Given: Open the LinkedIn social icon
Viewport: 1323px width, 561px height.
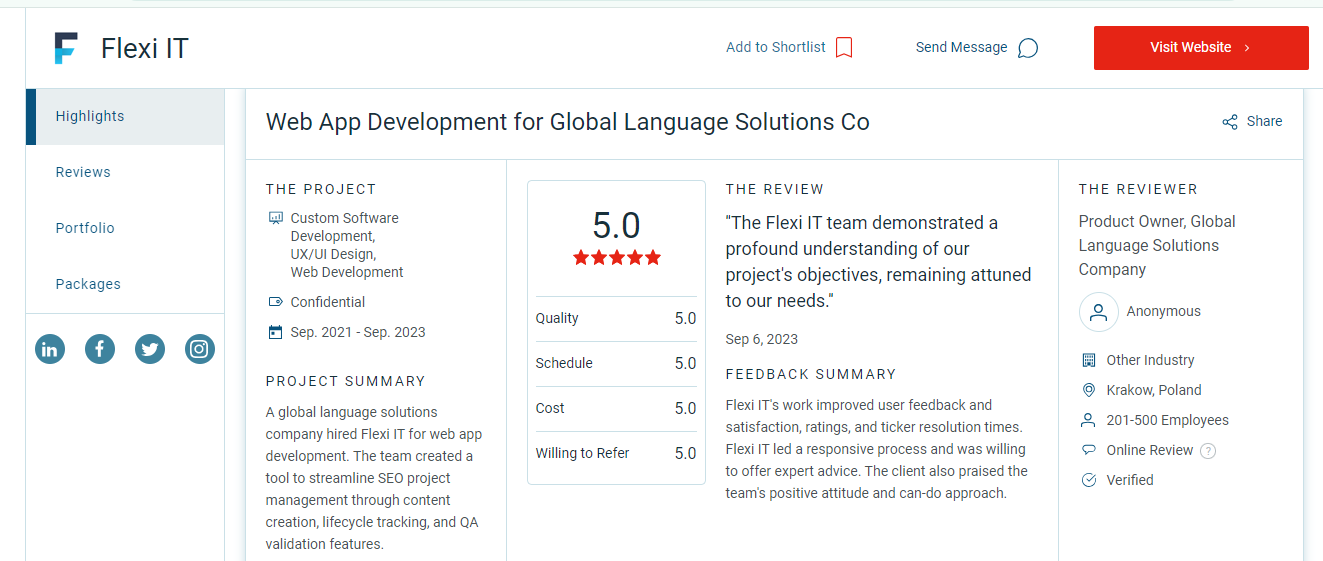Looking at the screenshot, I should tap(50, 349).
